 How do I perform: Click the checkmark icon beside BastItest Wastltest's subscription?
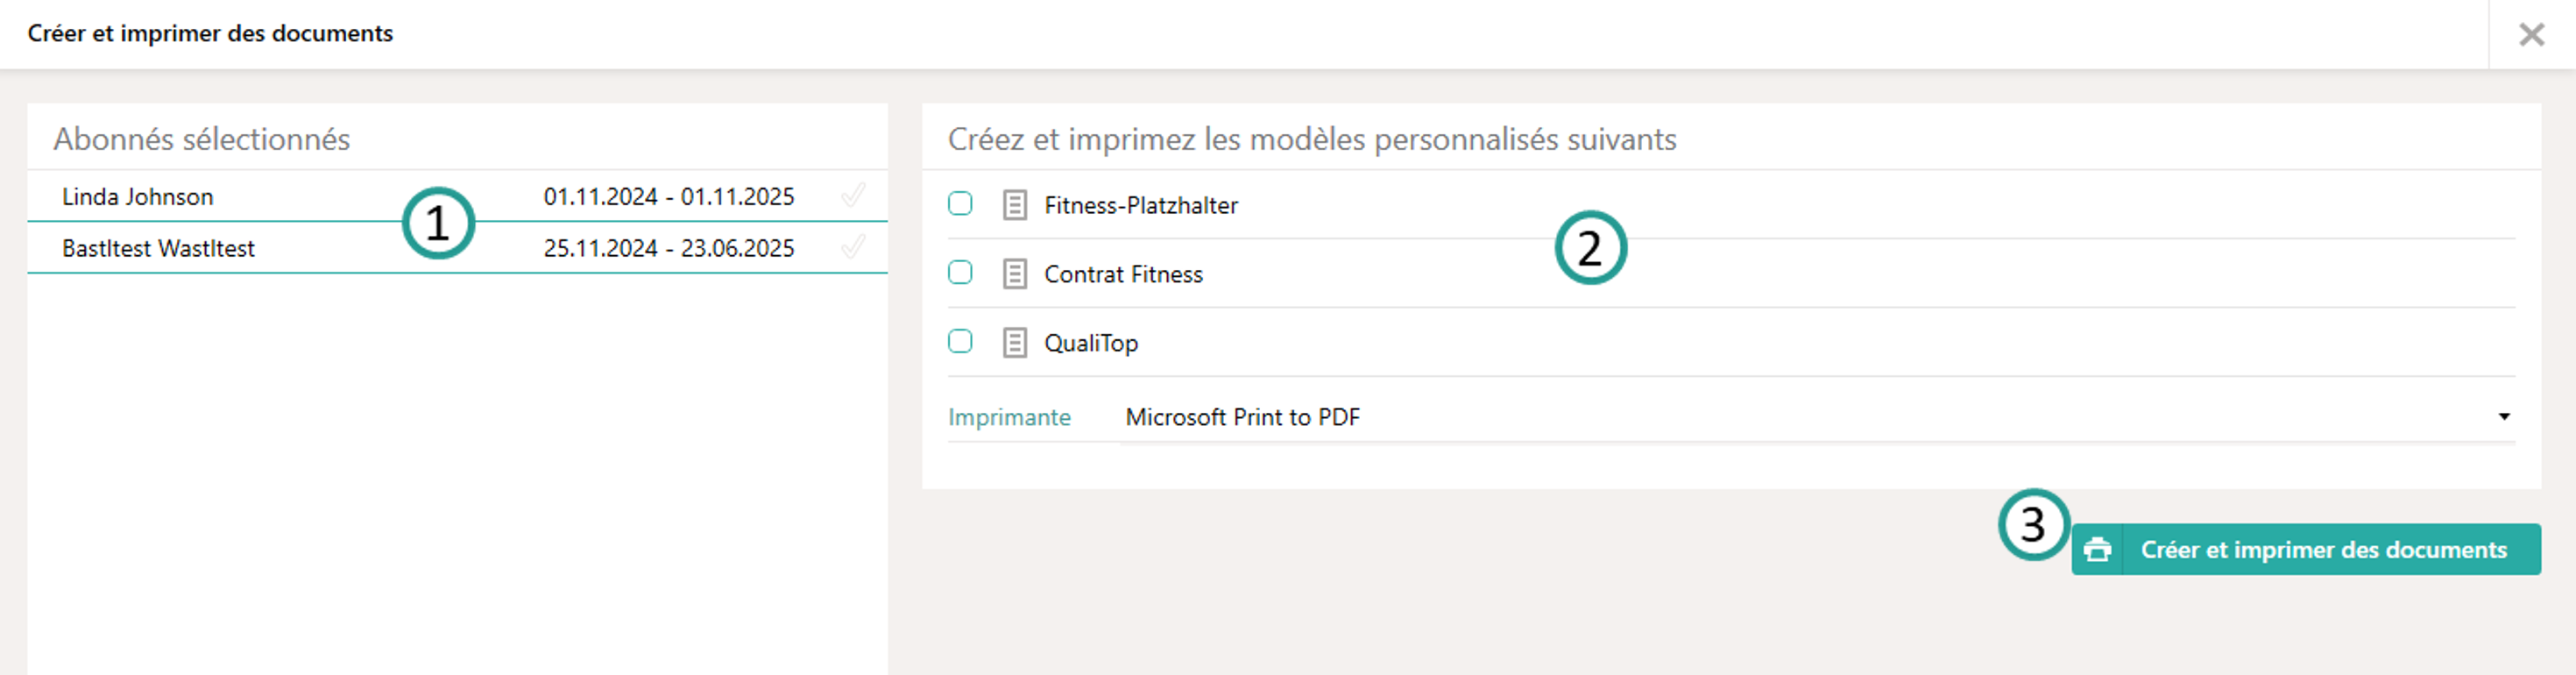(x=853, y=247)
